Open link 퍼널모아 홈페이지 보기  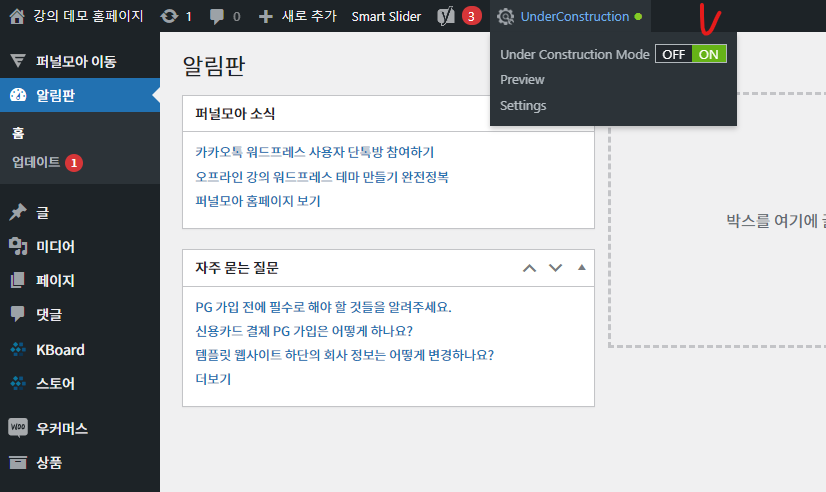click(x=258, y=201)
